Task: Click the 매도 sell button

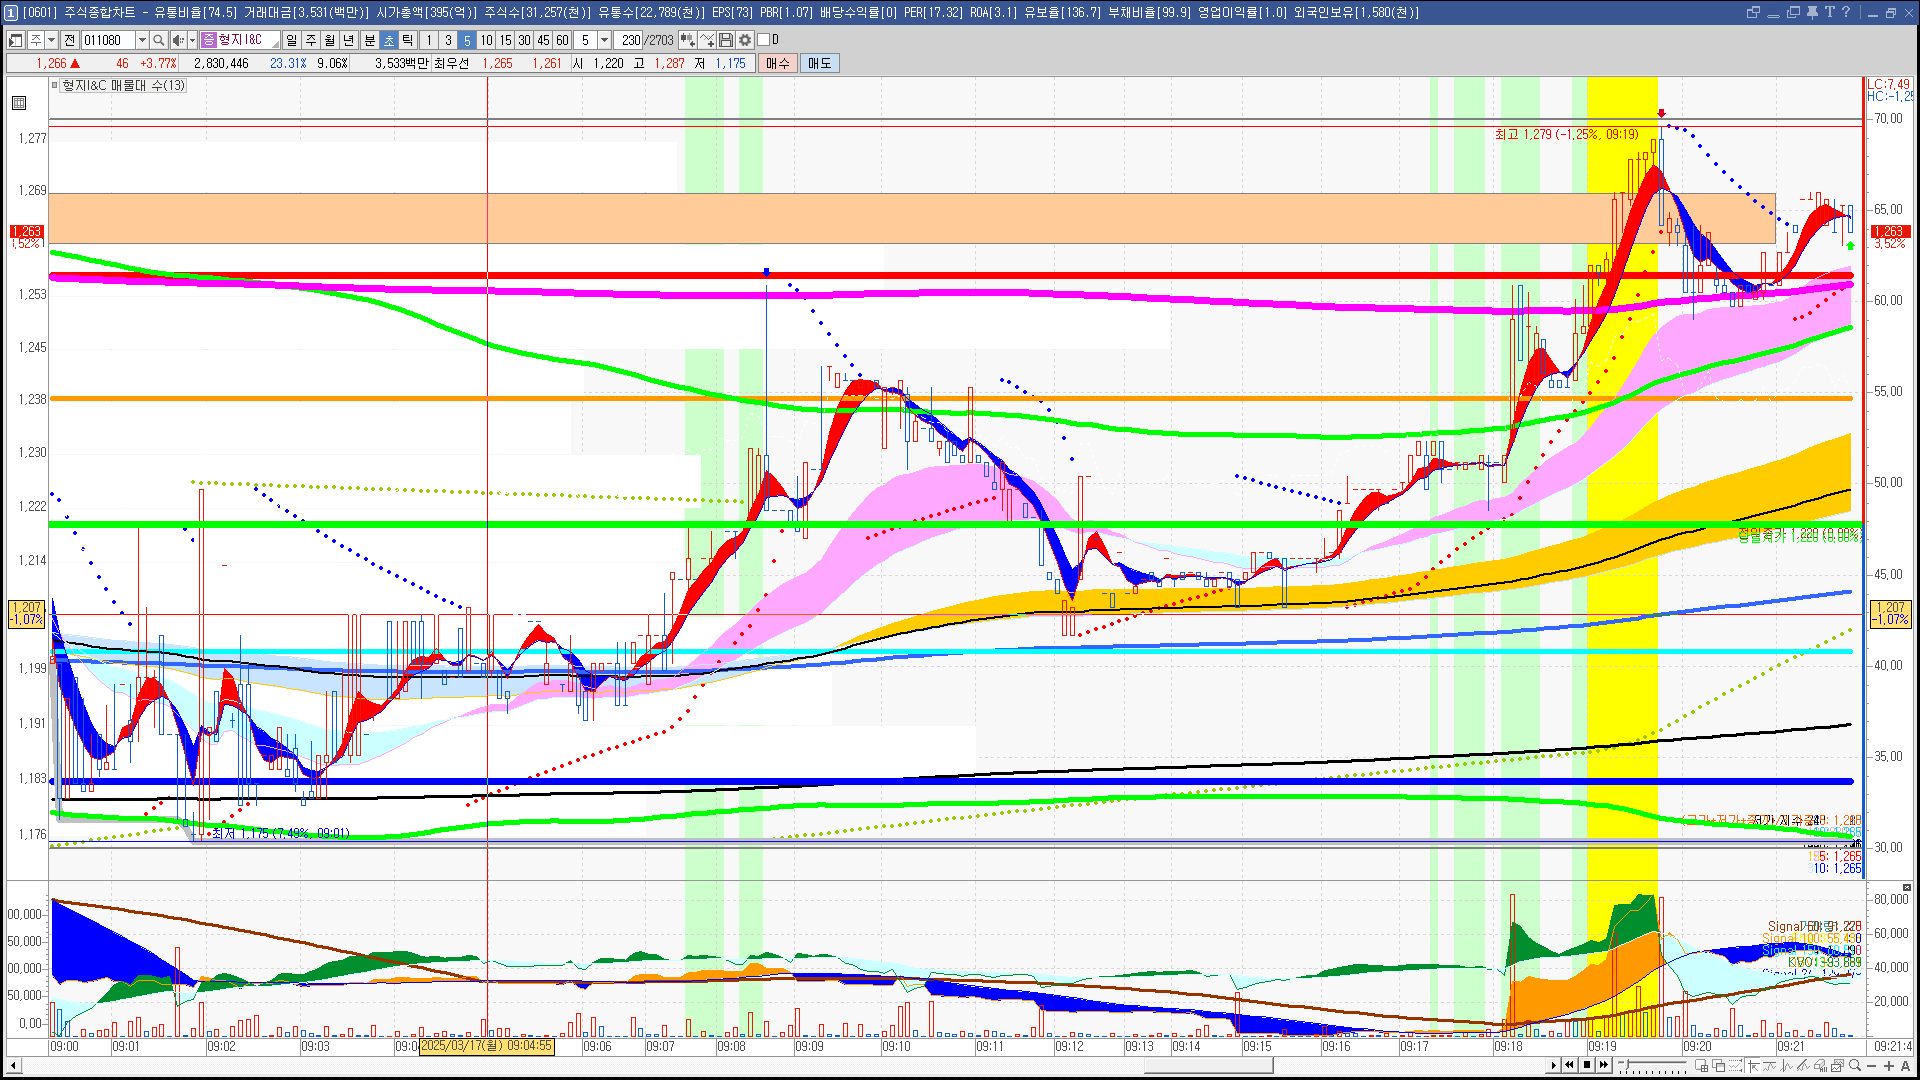Action: tap(820, 63)
